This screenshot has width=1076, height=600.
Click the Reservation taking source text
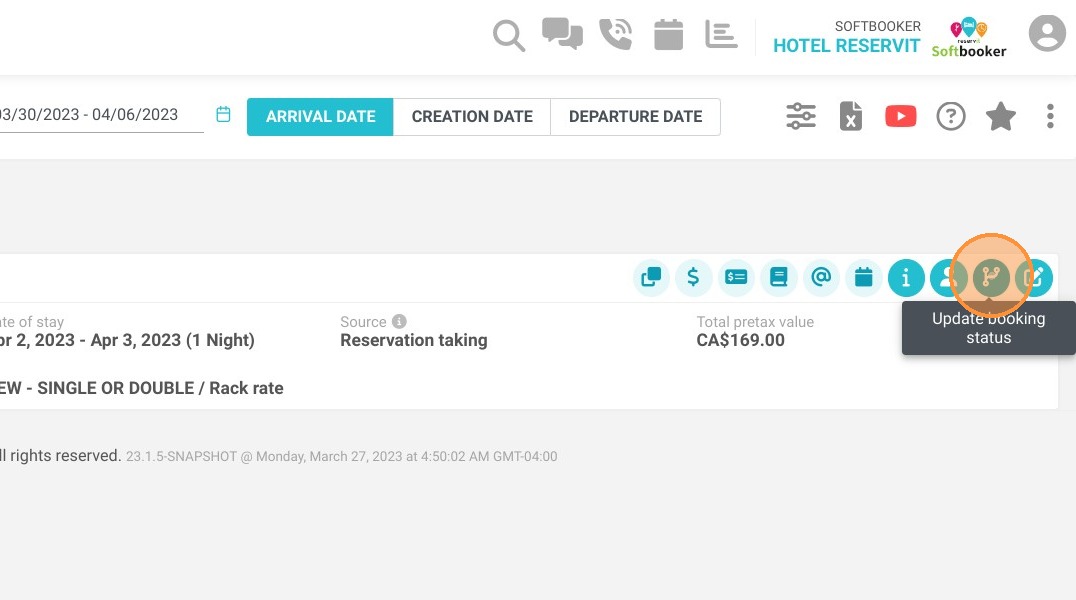(x=414, y=341)
